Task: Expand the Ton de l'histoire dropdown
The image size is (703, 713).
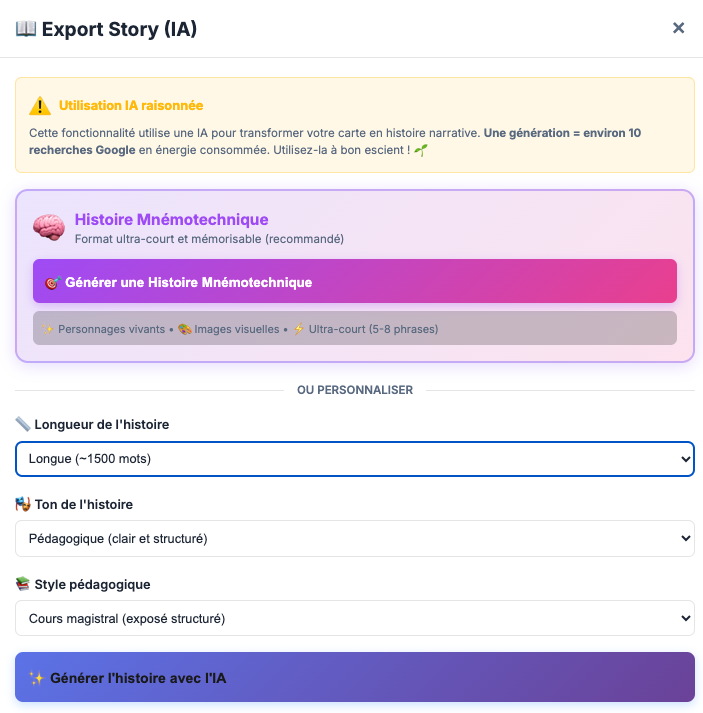Action: point(354,539)
